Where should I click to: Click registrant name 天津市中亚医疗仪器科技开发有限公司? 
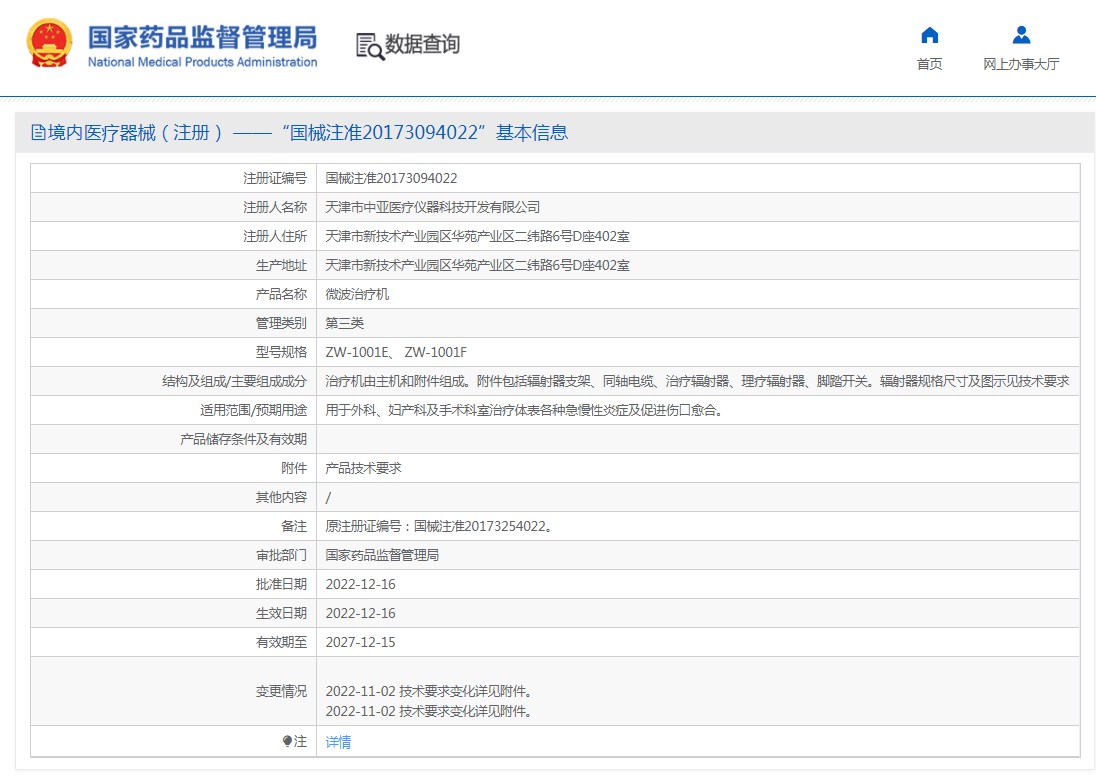pyautogui.click(x=433, y=207)
